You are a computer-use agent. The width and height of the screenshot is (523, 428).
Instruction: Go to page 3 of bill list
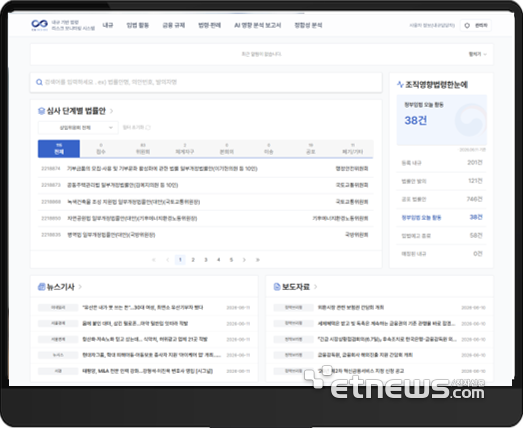[x=206, y=260]
